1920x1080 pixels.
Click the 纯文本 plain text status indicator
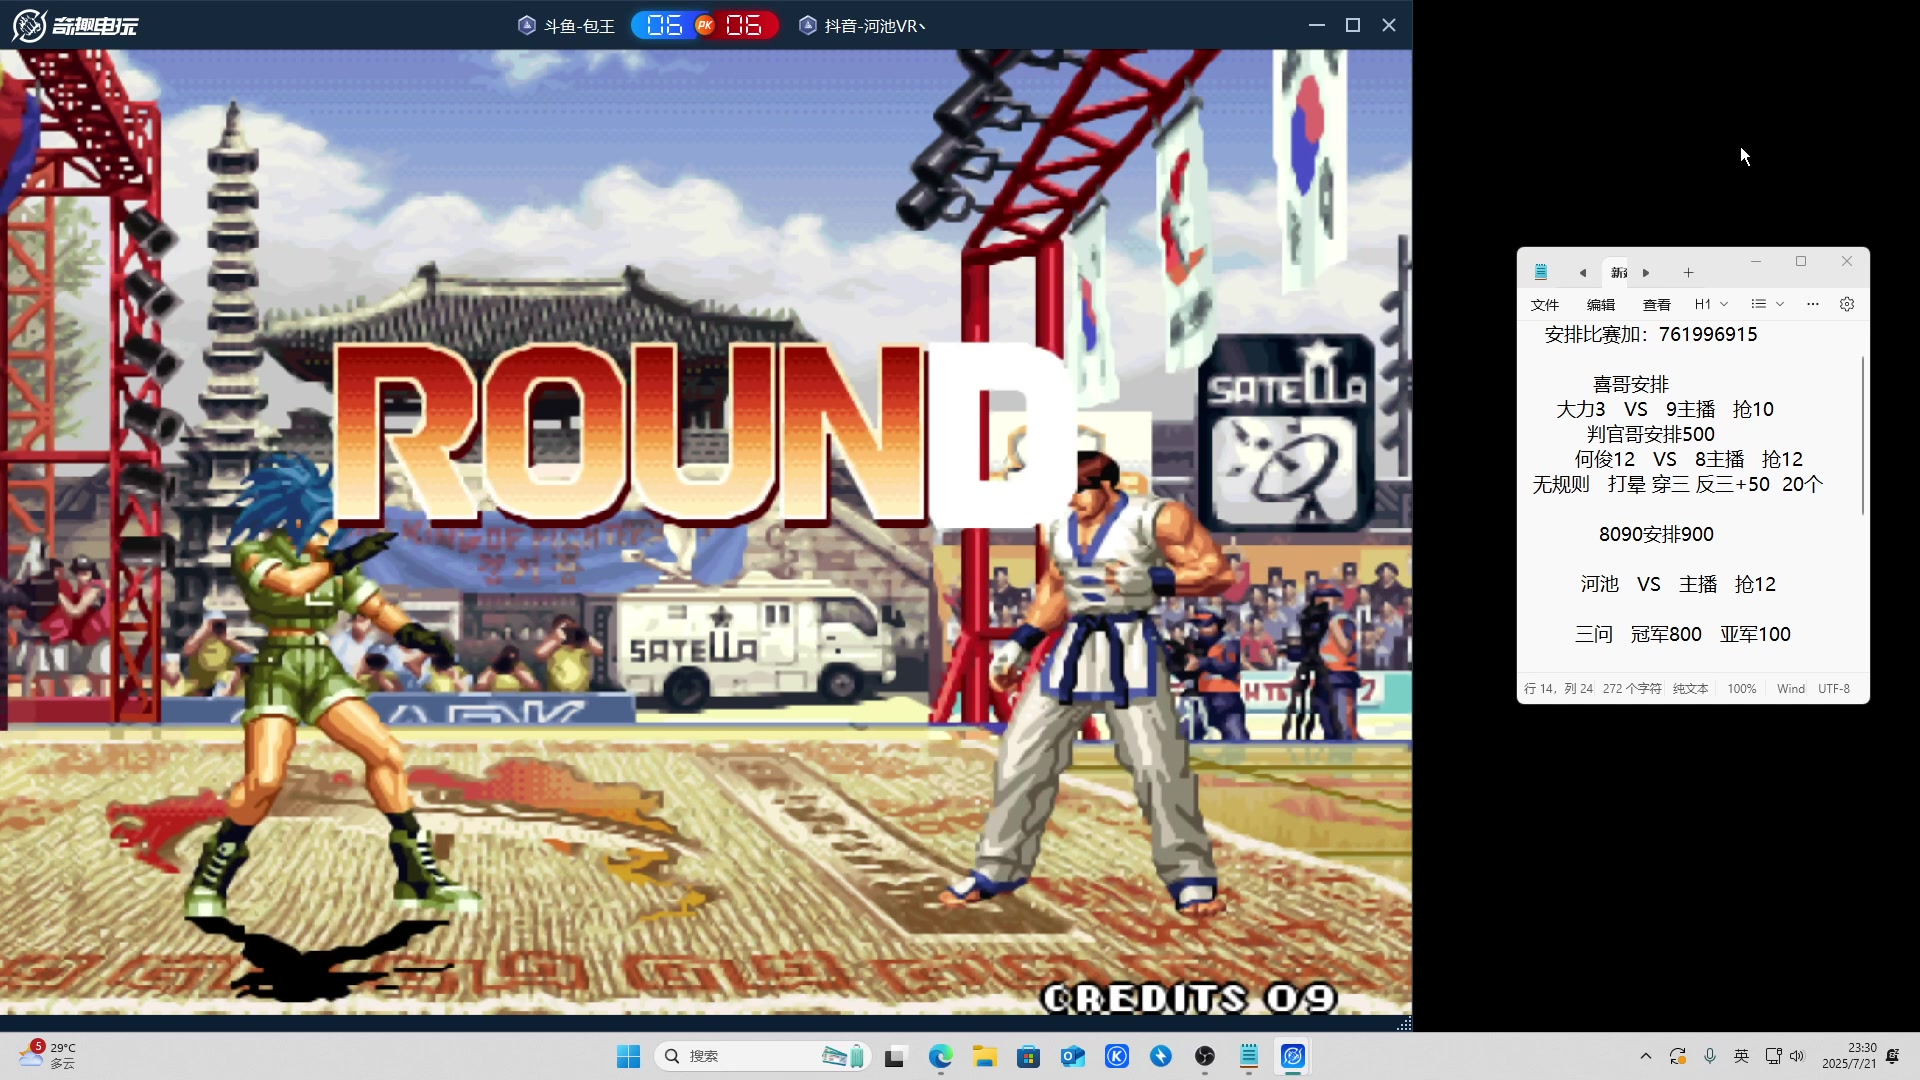click(x=1690, y=689)
